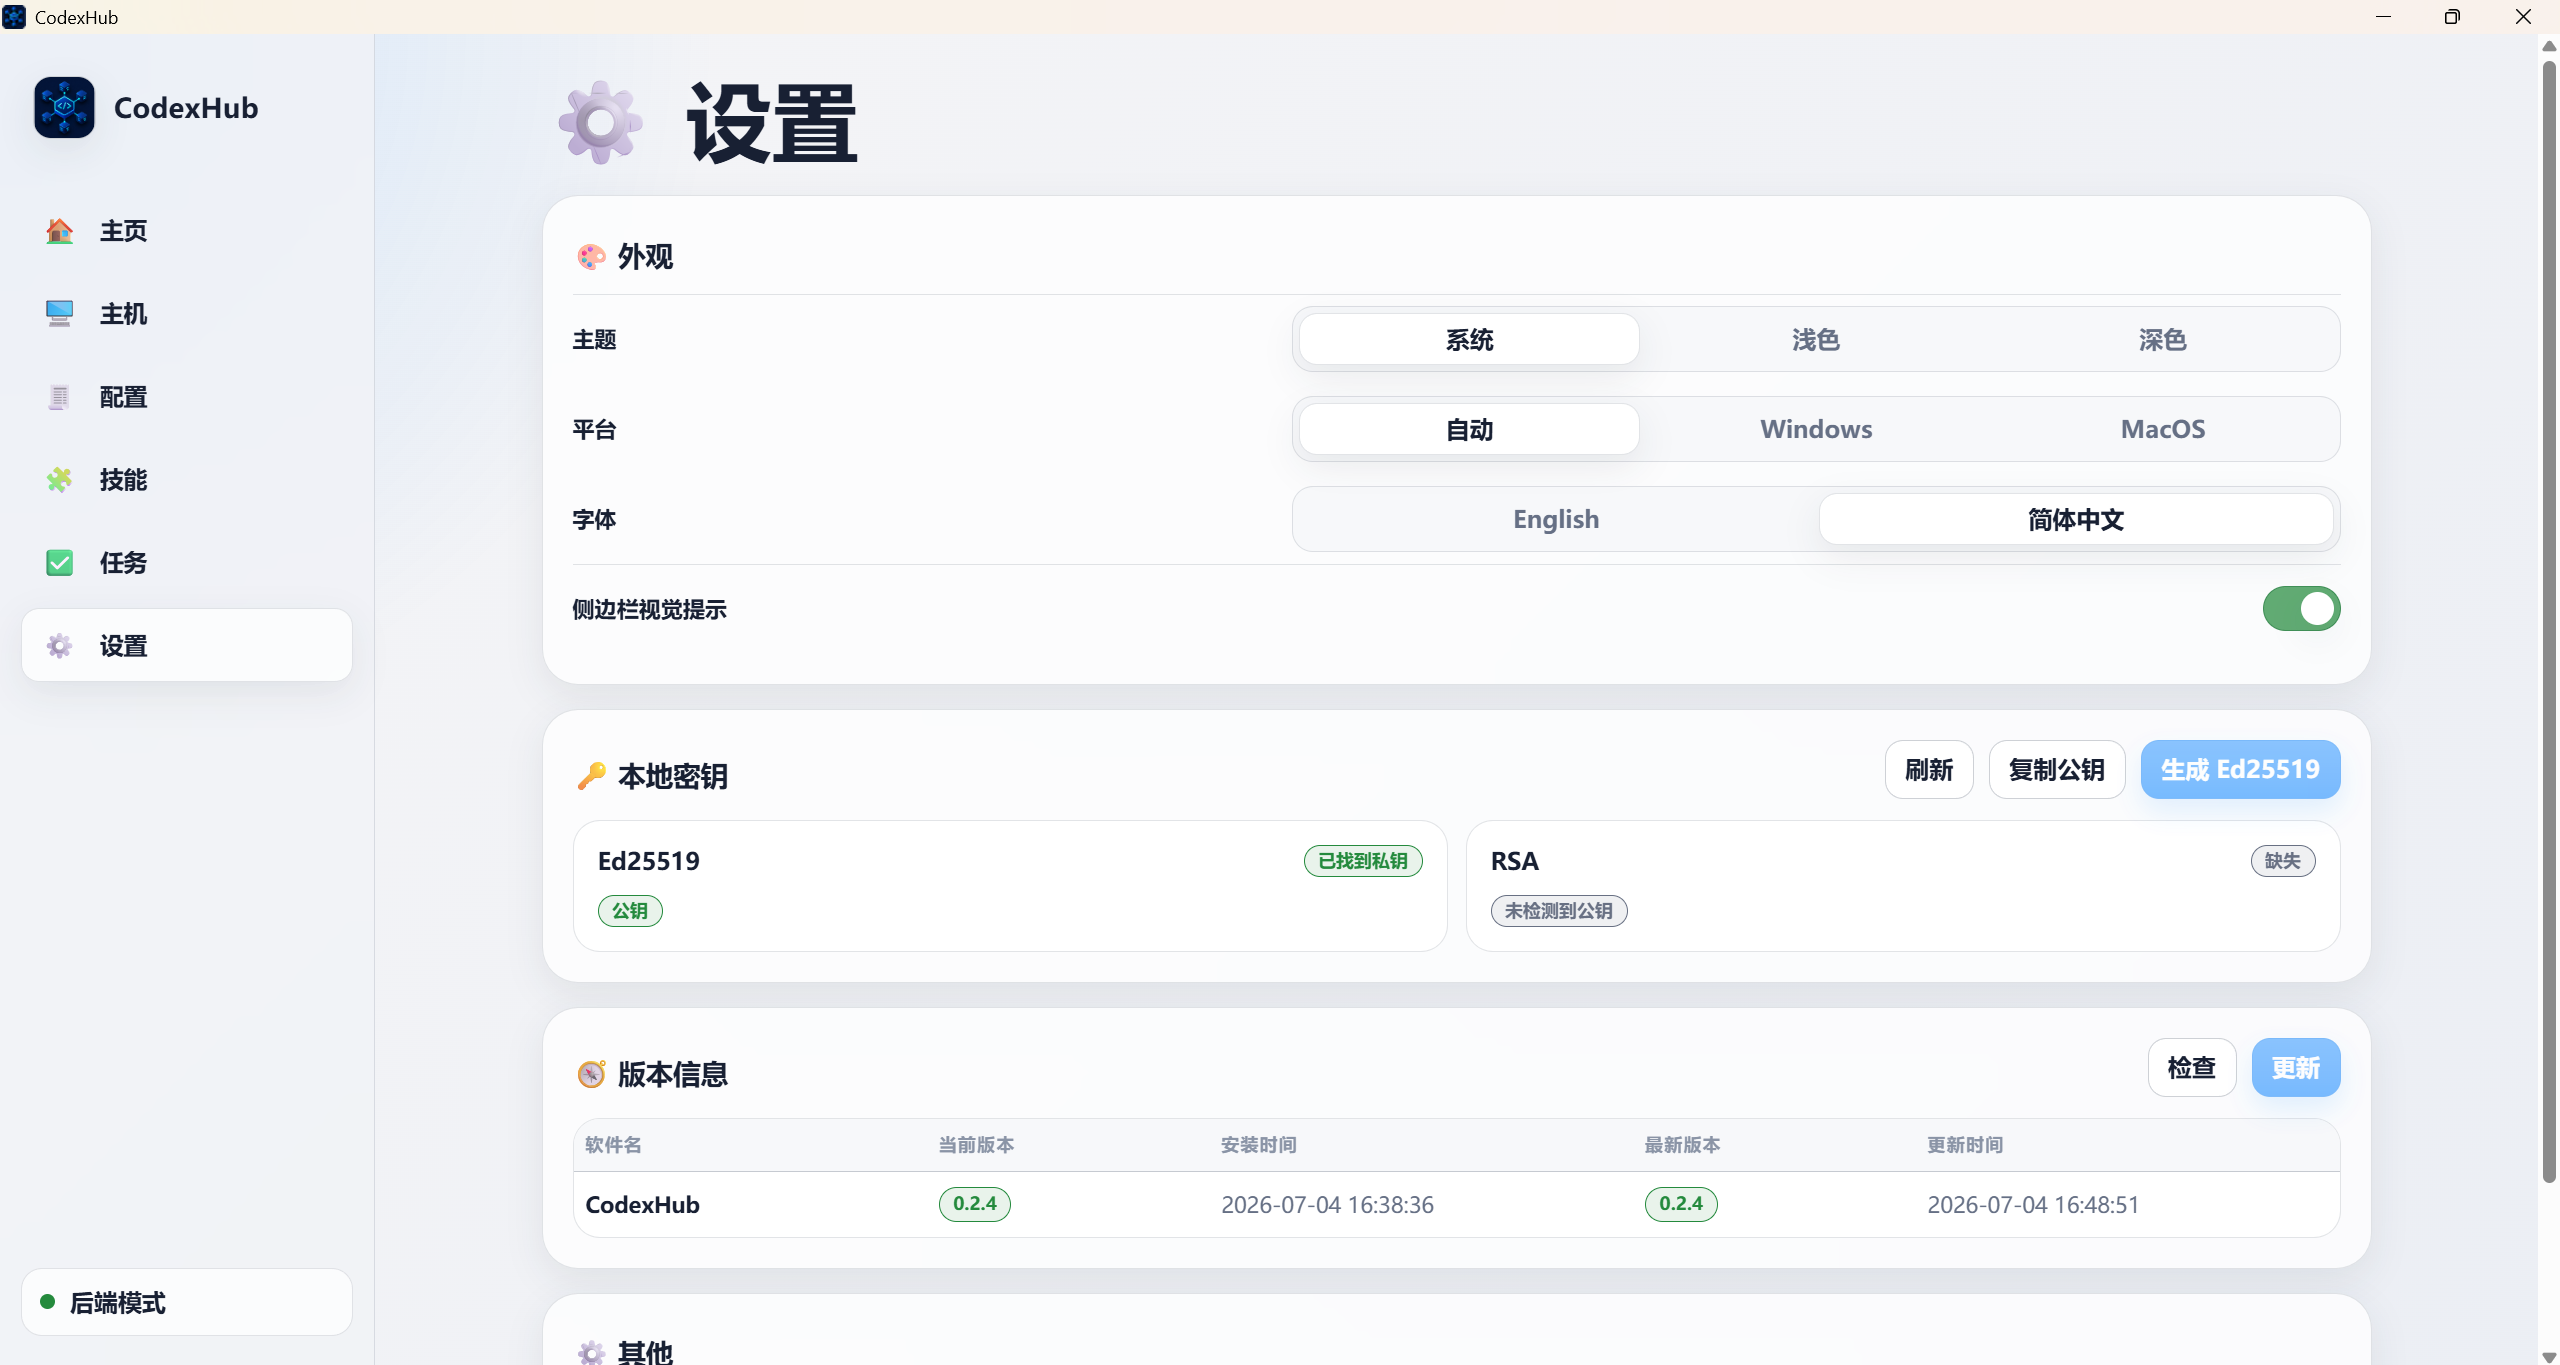Click the 0.2.4 badge under 最新版本
The height and width of the screenshot is (1365, 2560).
coord(1681,1204)
